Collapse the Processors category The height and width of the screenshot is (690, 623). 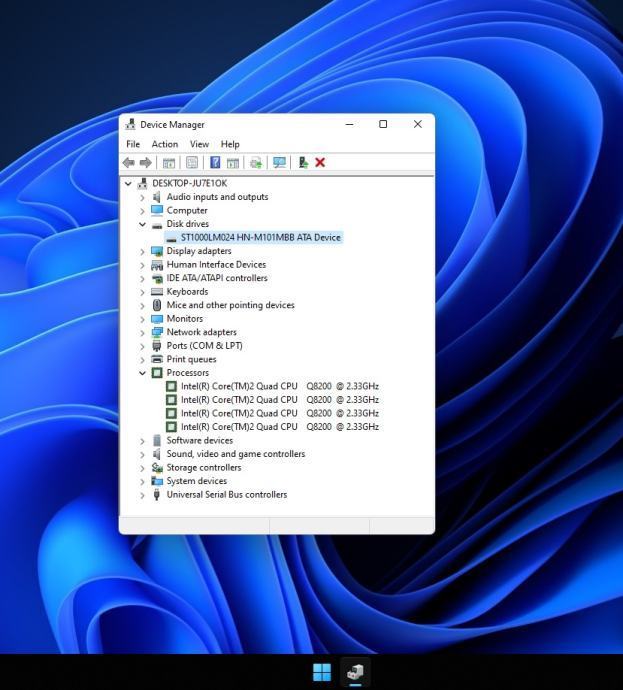point(143,373)
